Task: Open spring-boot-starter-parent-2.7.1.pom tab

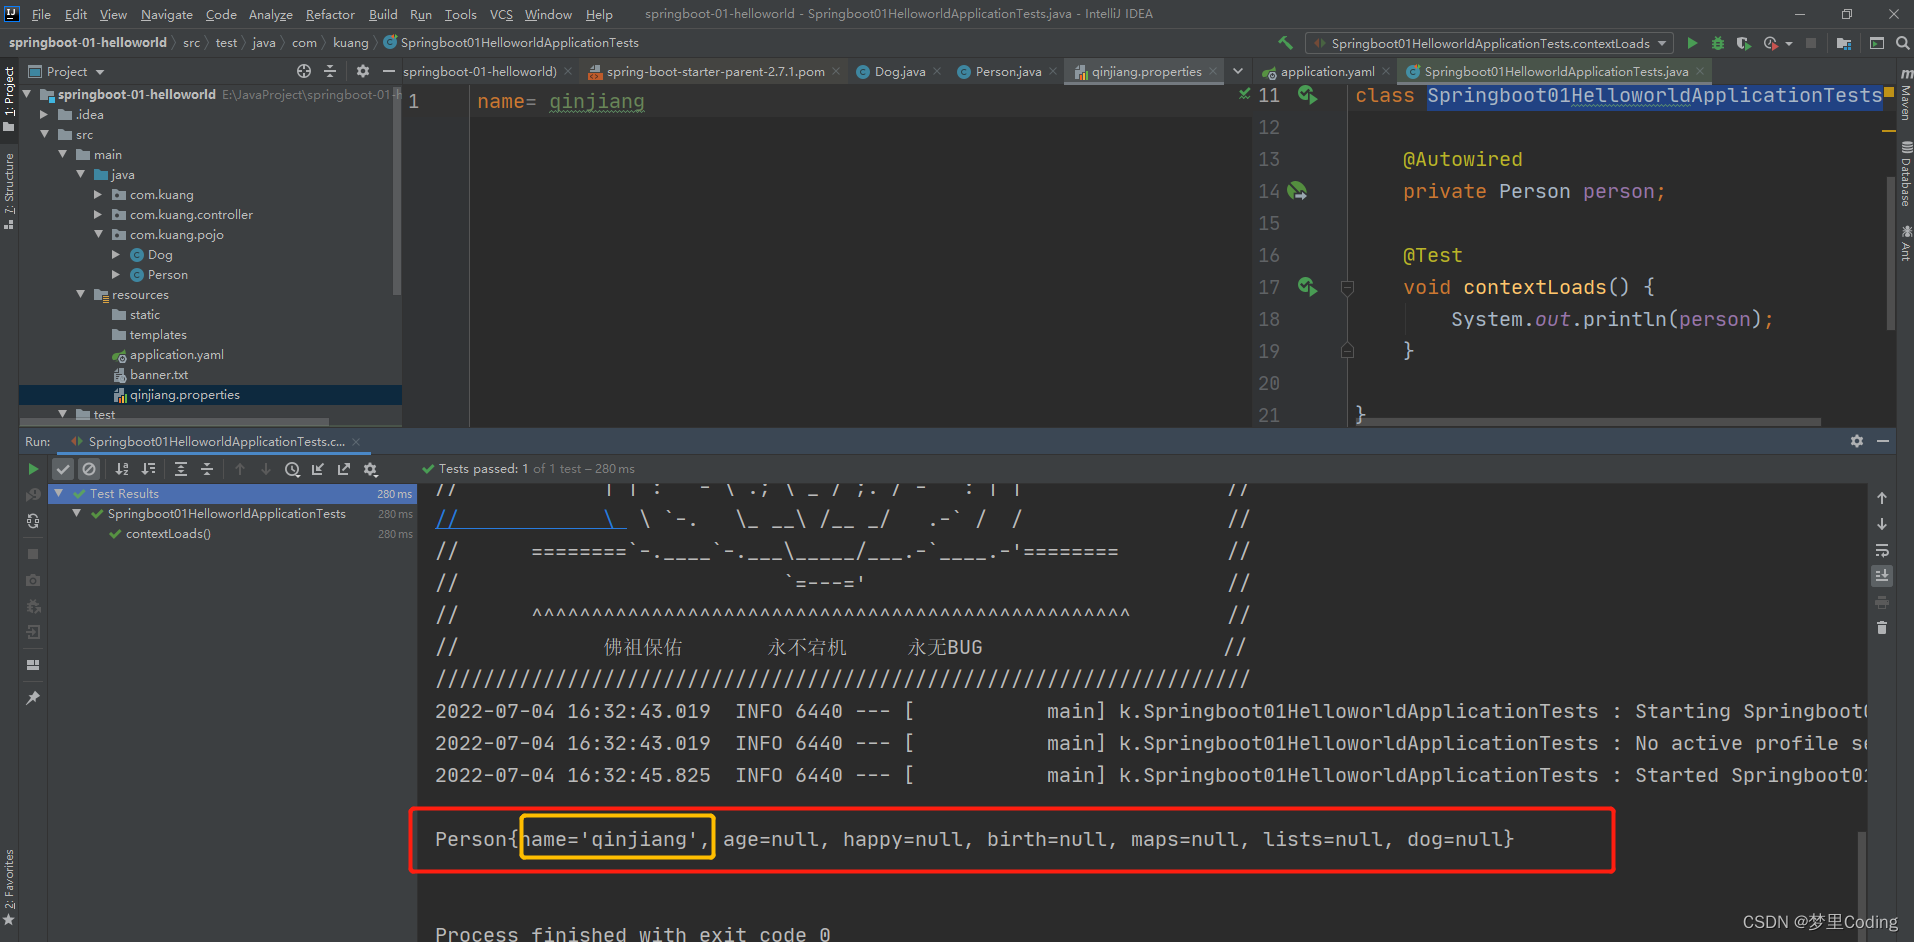Action: (x=715, y=71)
